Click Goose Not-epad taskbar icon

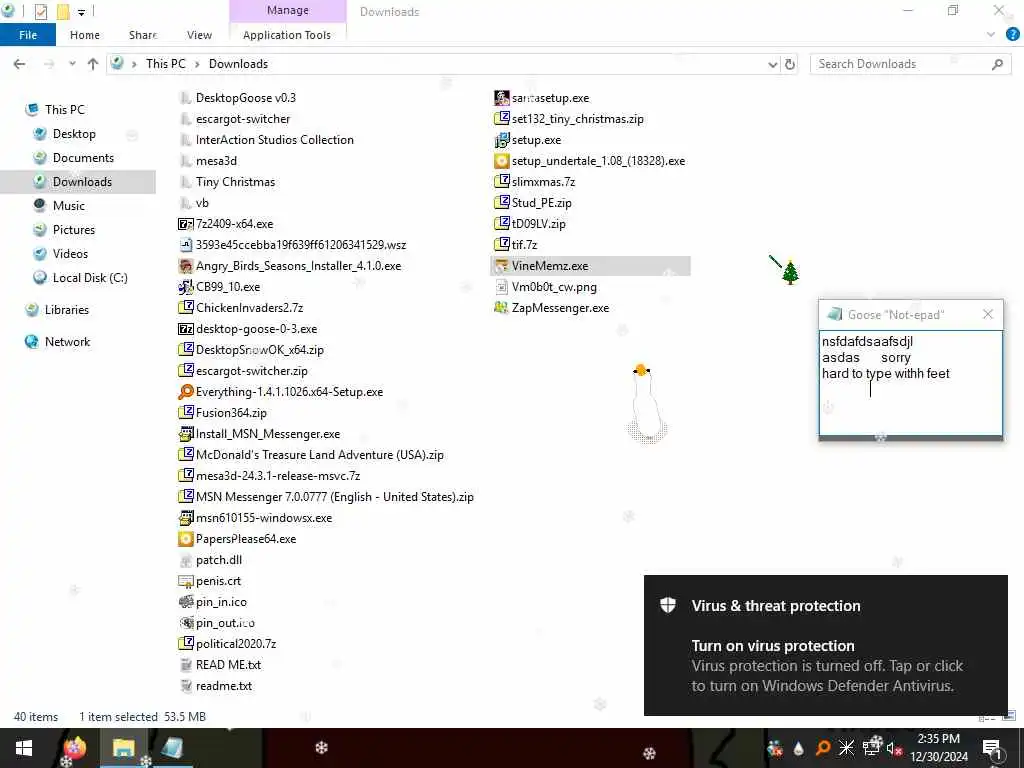tap(172, 748)
